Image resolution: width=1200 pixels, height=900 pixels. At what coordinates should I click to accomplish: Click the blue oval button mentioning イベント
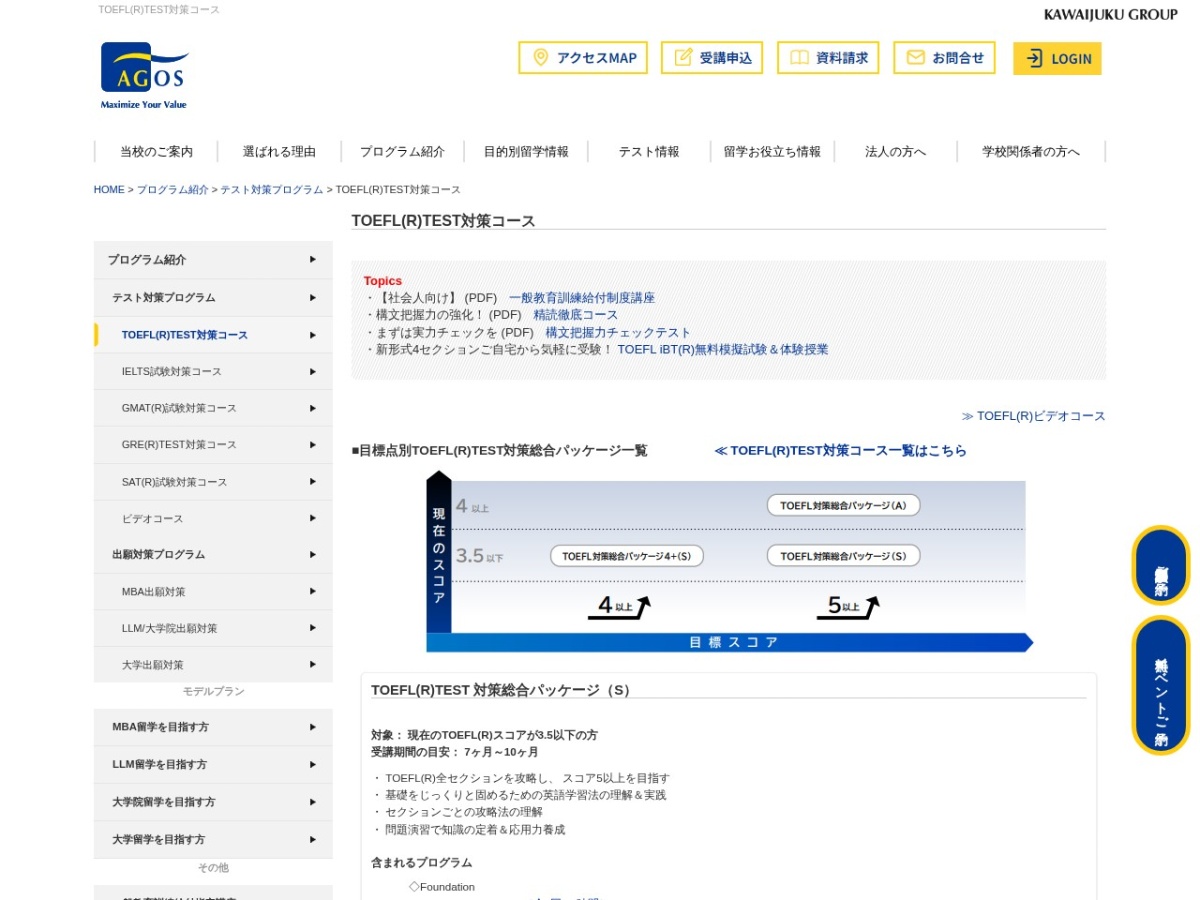tap(1161, 685)
